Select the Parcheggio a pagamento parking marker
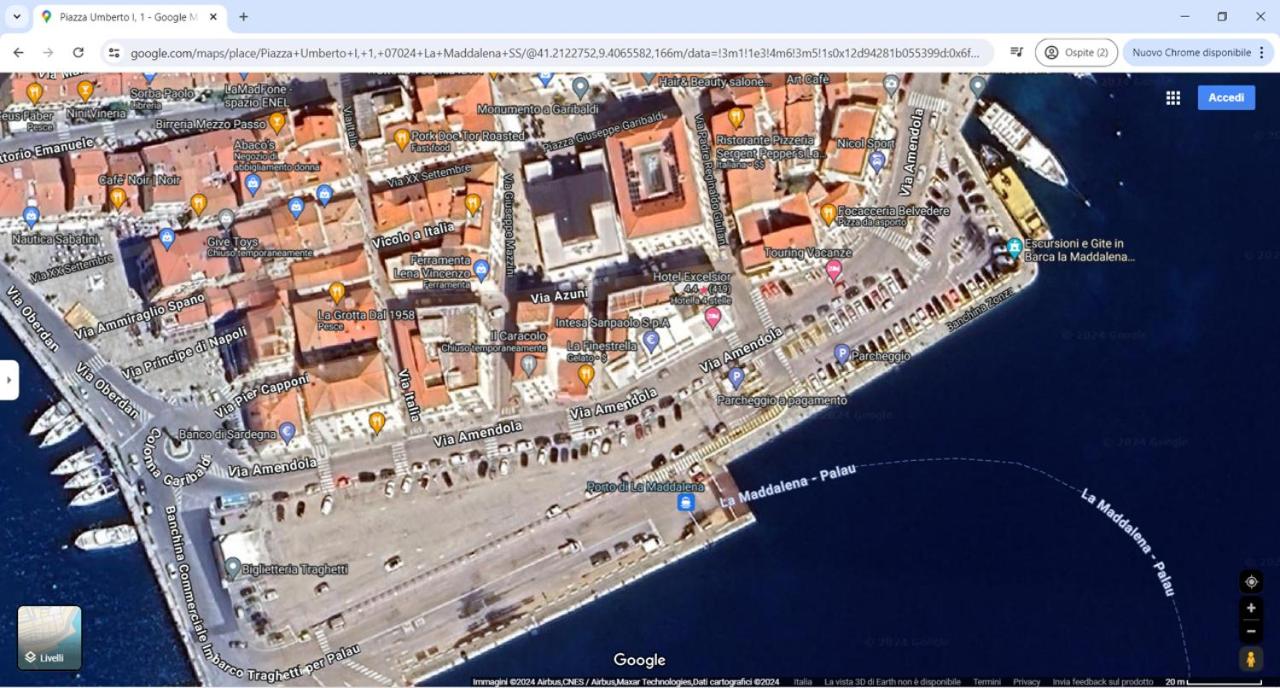 736,378
